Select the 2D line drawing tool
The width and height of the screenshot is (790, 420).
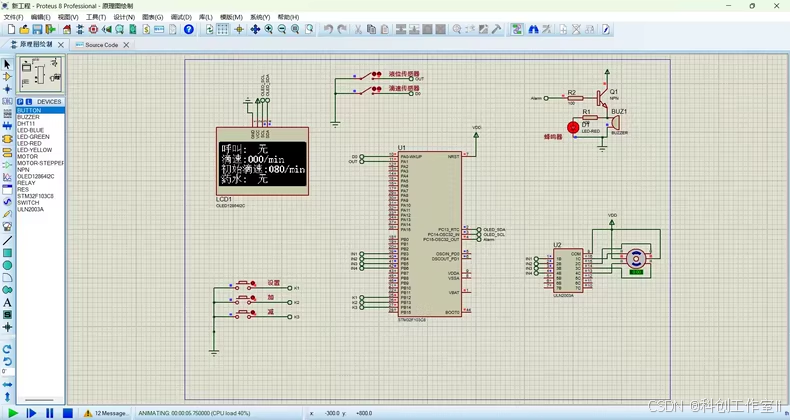click(7, 241)
